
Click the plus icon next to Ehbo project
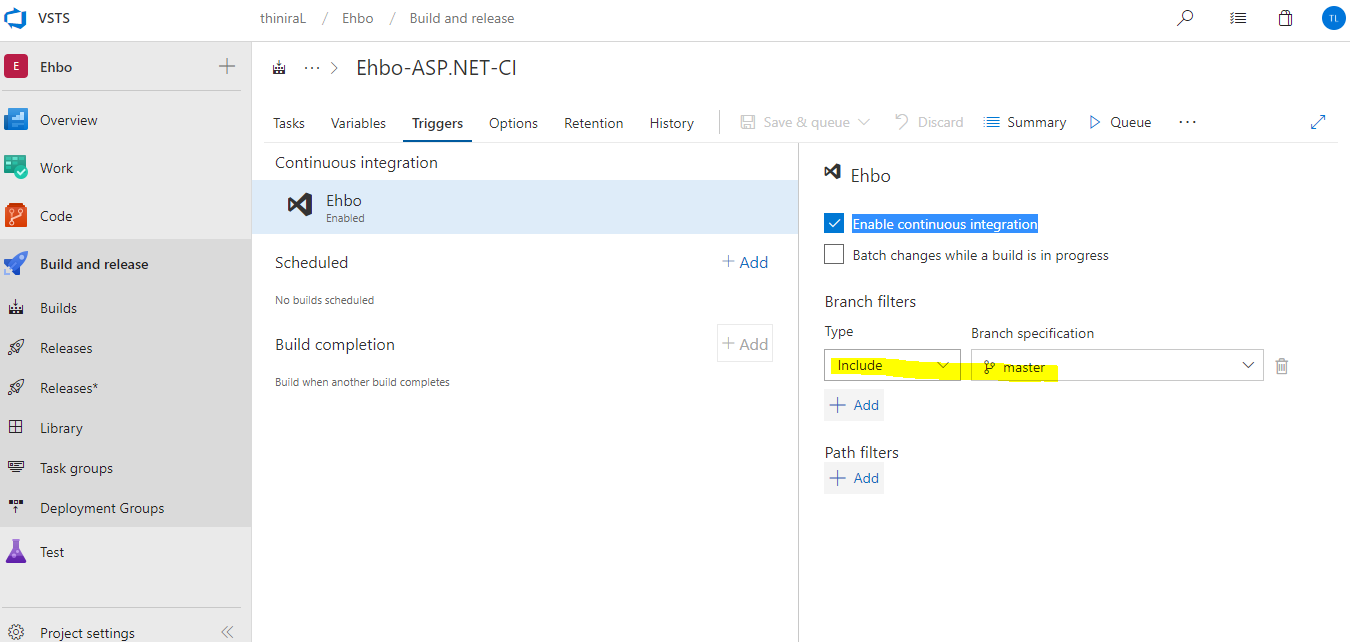click(227, 66)
